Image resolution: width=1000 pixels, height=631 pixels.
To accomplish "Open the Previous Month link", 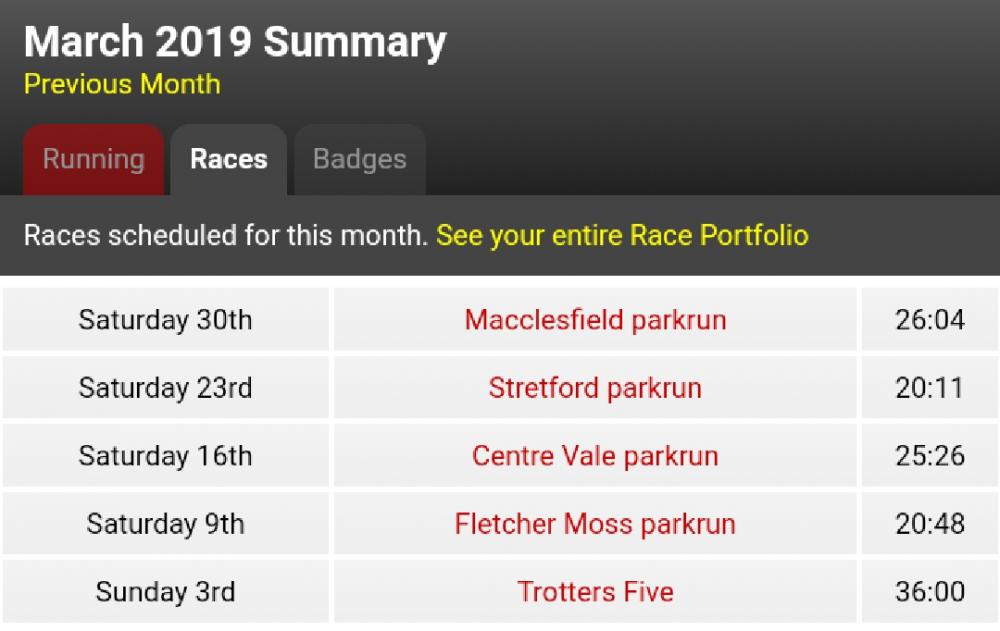I will pyautogui.click(x=122, y=84).
